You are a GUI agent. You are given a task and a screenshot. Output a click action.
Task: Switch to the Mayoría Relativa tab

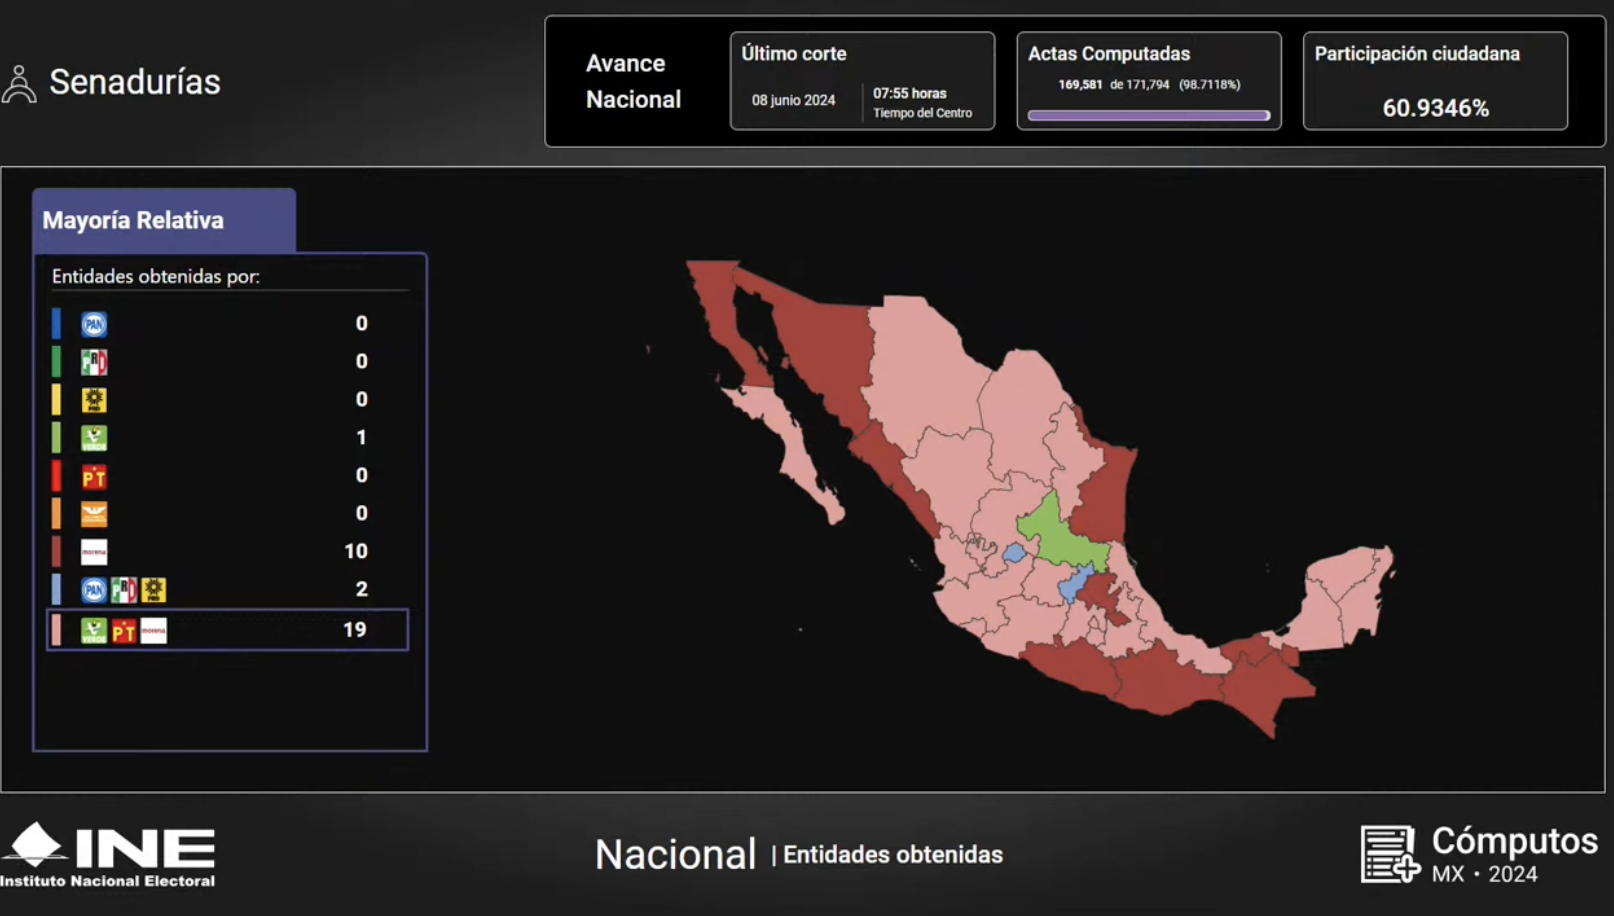pos(132,219)
